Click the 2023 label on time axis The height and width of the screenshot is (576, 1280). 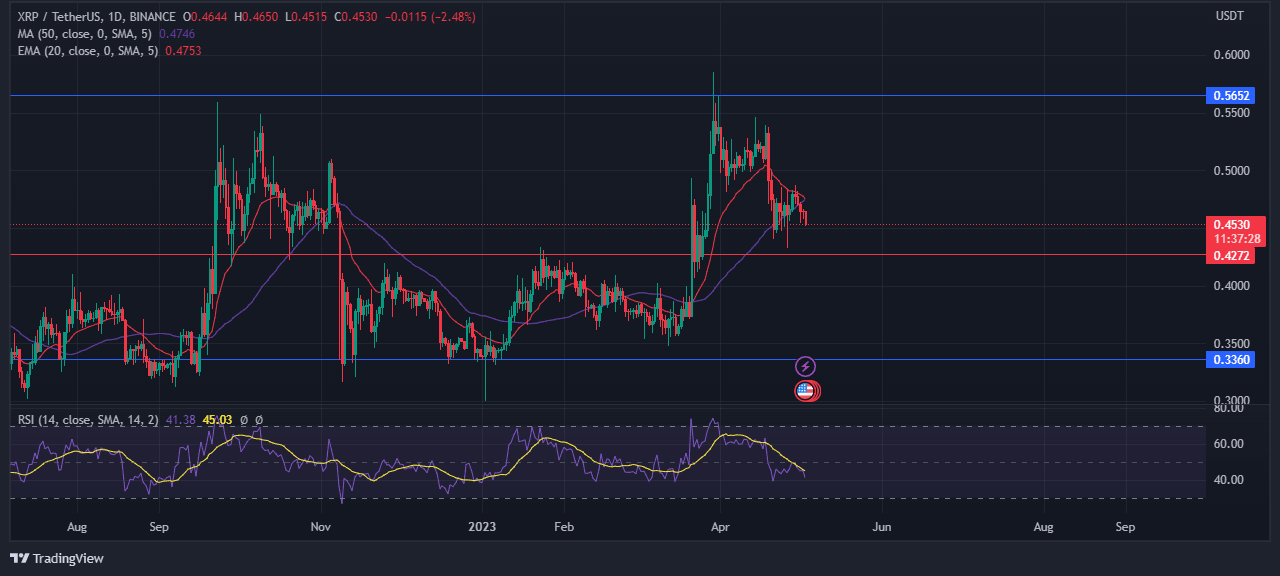coord(483,525)
